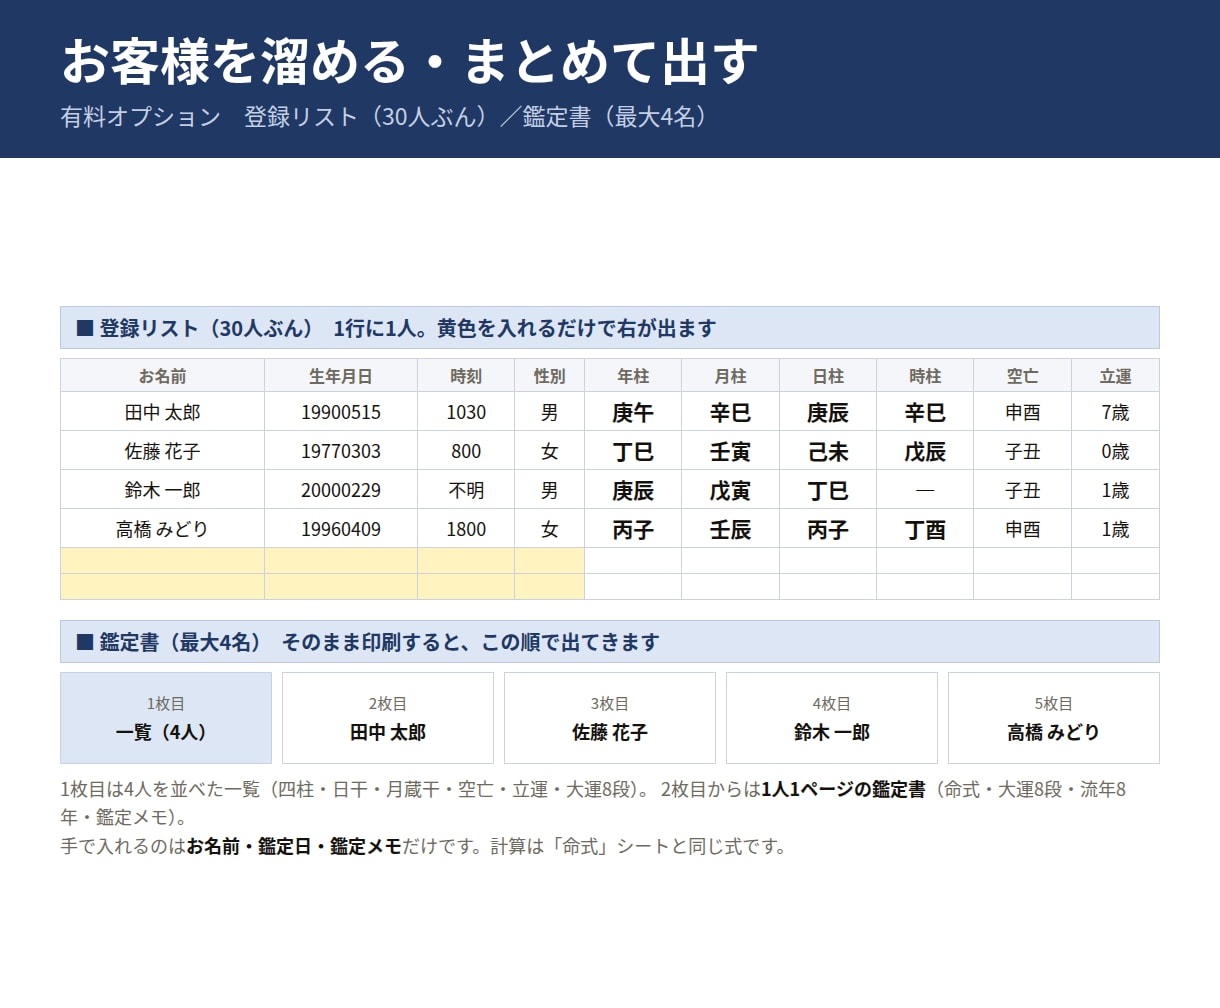Click time cell 1030
The image size is (1220, 1008).
pos(466,412)
